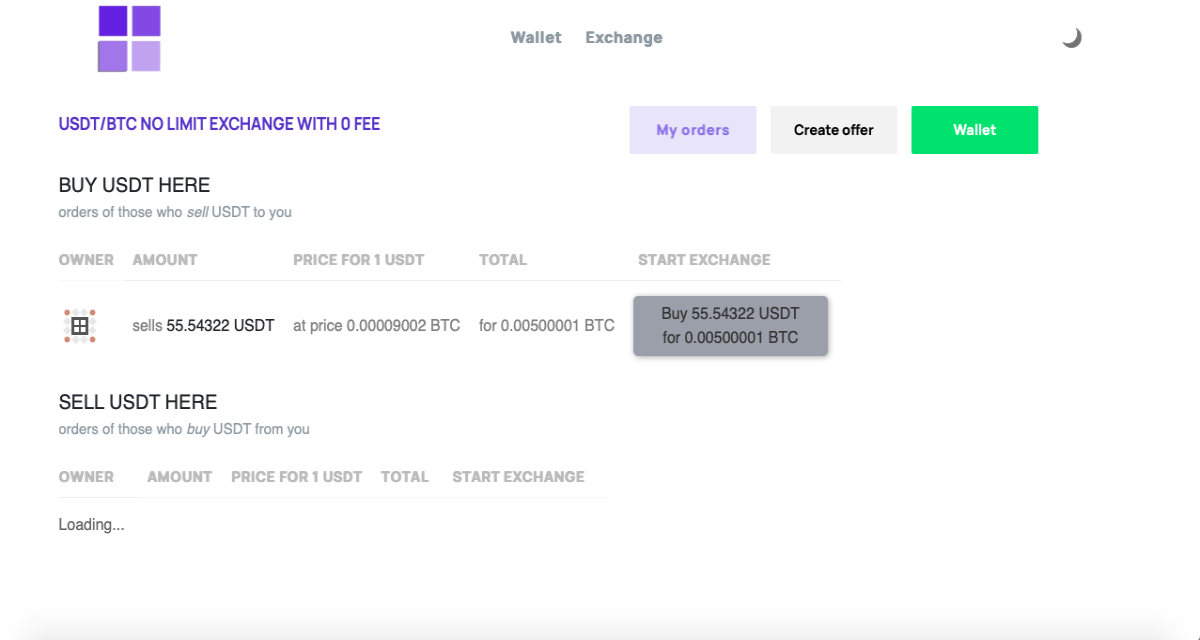1200x640 pixels.
Task: Select the price 0.00009002 BTC cell
Action: pyautogui.click(x=377, y=326)
